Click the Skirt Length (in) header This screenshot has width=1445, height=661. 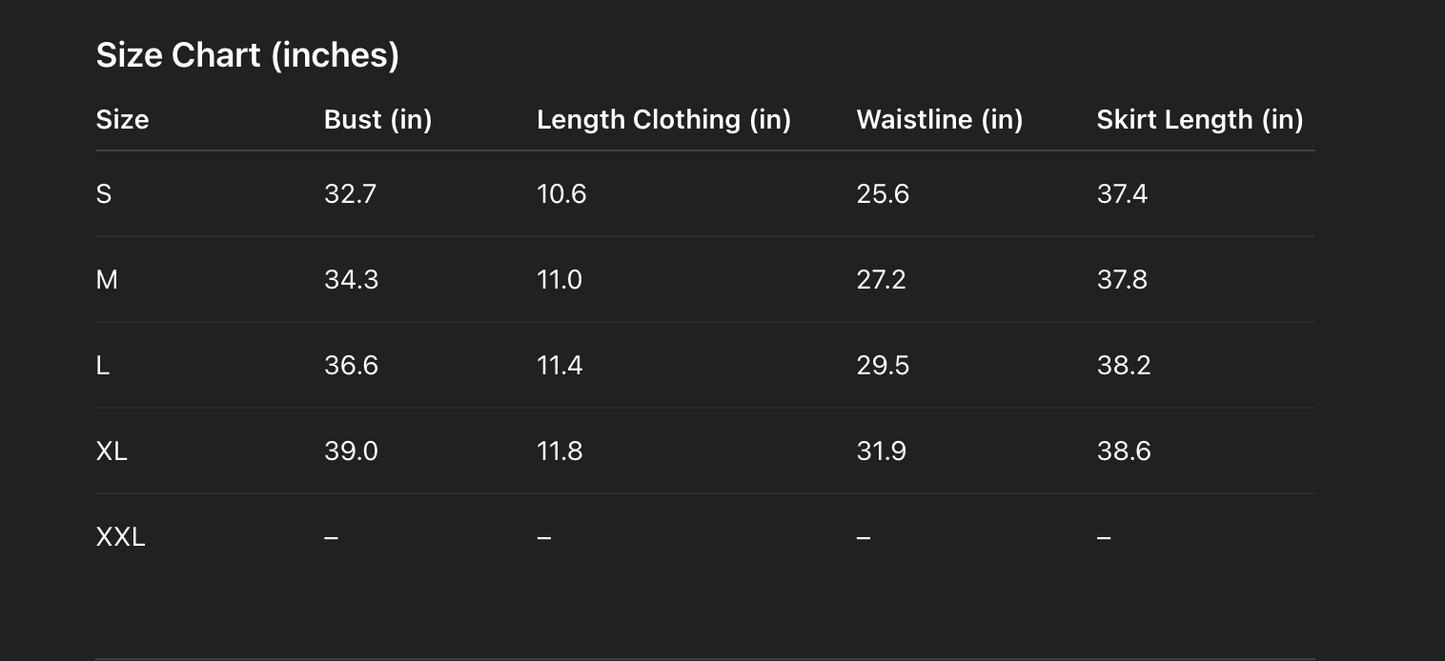(x=1199, y=120)
